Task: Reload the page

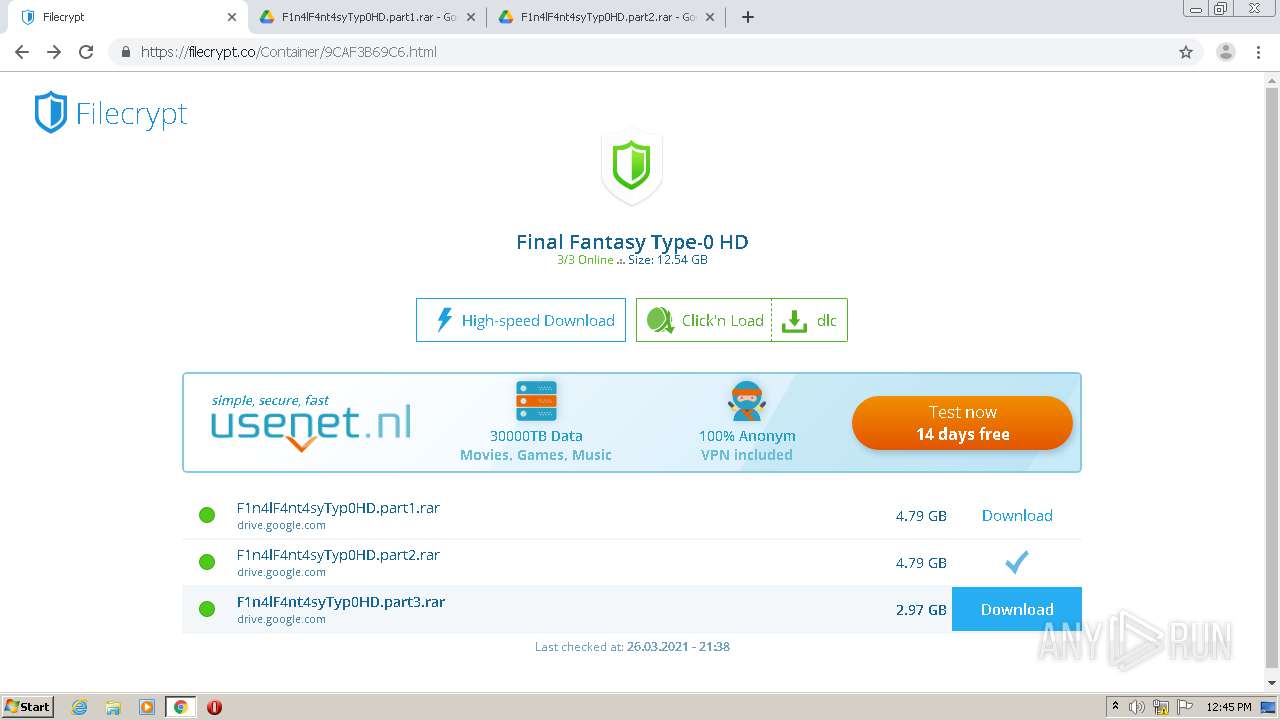Action: (86, 52)
